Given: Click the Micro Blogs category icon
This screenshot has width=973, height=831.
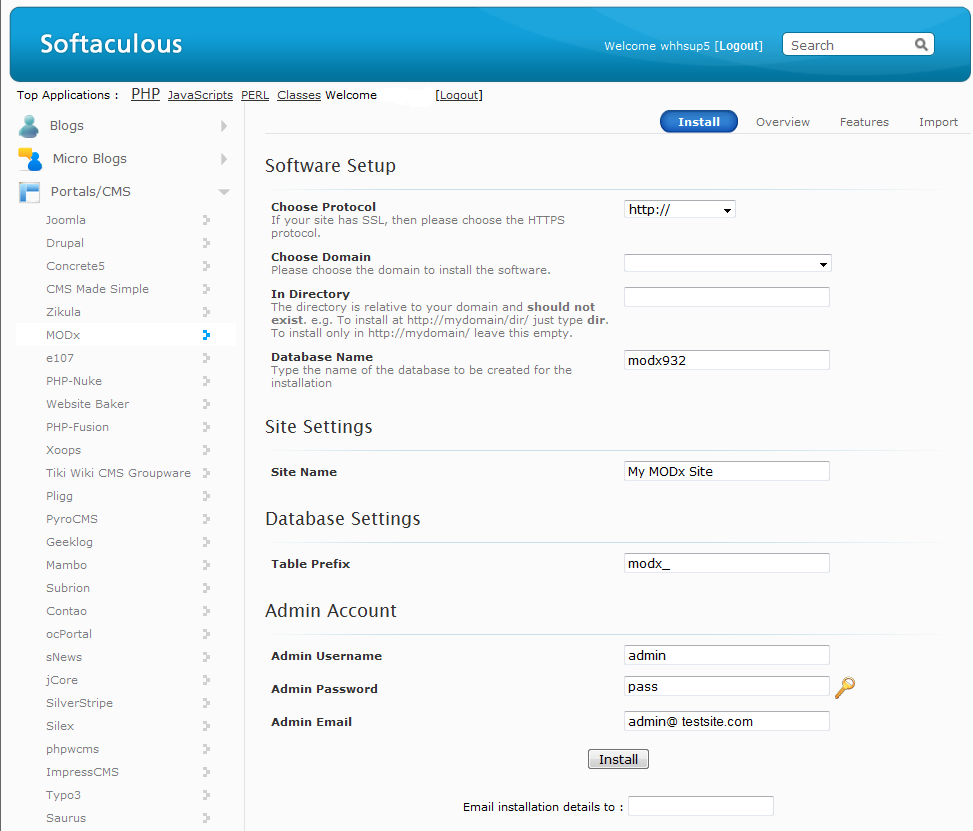Looking at the screenshot, I should tap(30, 159).
